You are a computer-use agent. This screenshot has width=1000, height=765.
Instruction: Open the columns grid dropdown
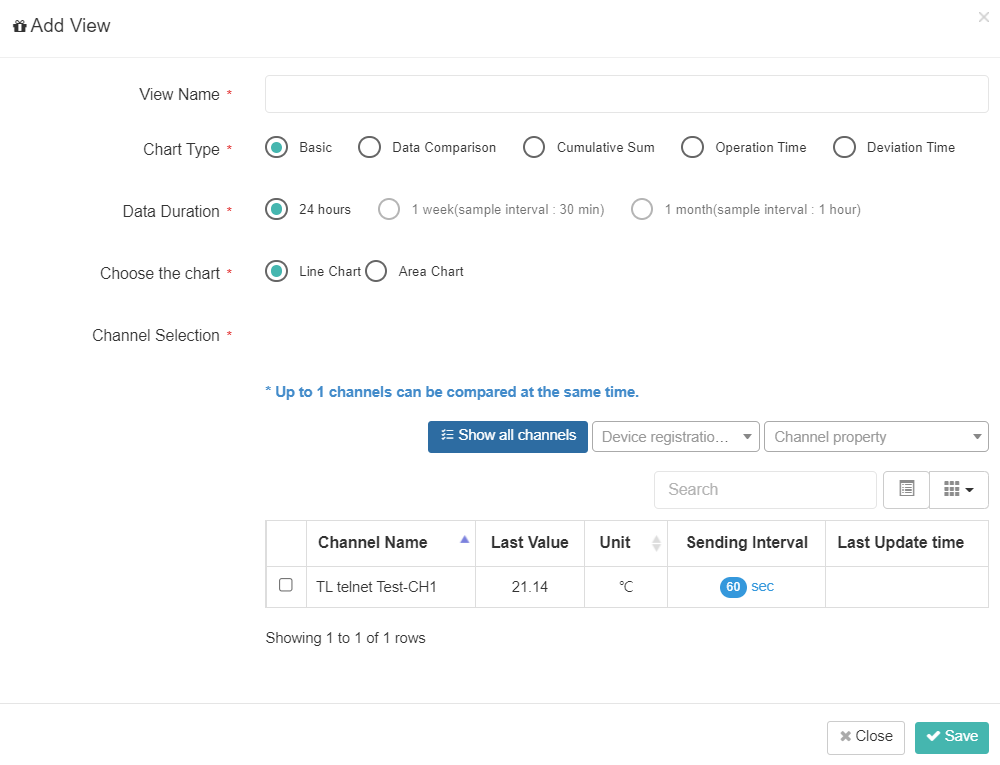959,489
